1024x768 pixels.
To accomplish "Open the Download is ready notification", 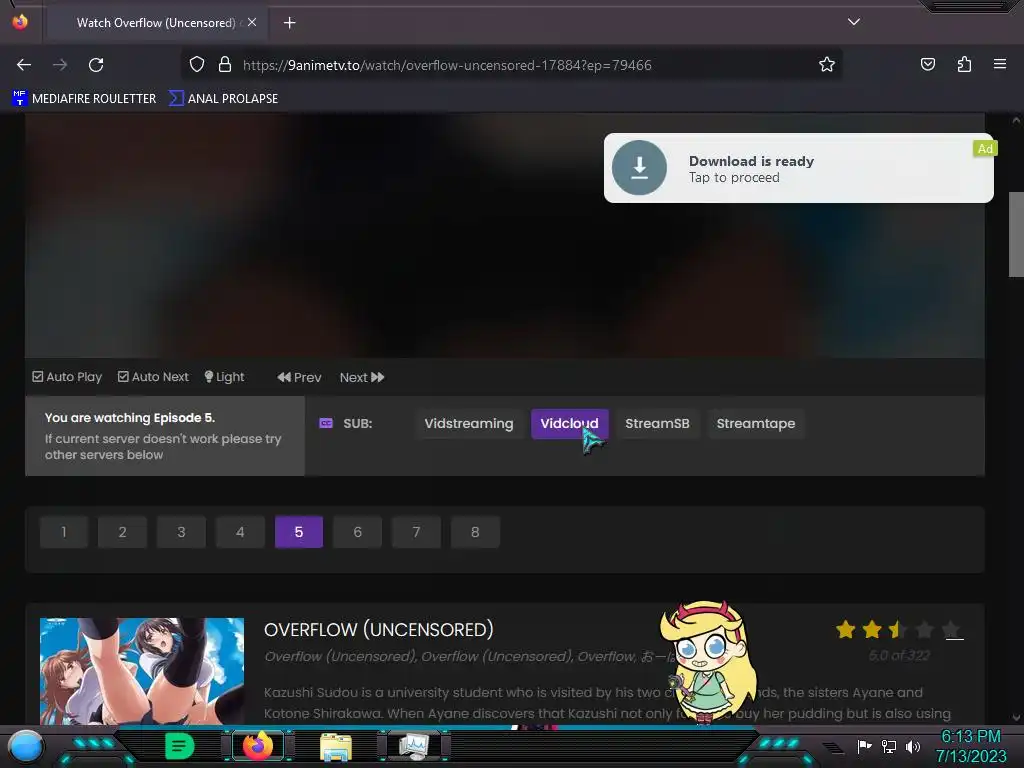I will 799,168.
